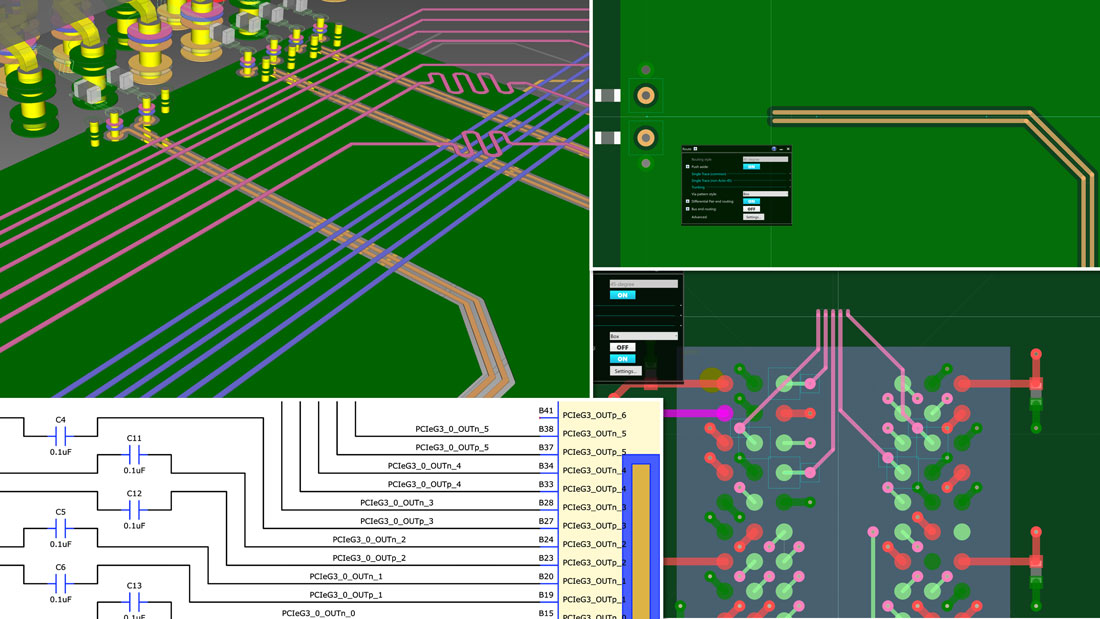Click net label PCIeG3_0_OUTn_3 on wire
The width and height of the screenshot is (1100, 619).
(397, 502)
